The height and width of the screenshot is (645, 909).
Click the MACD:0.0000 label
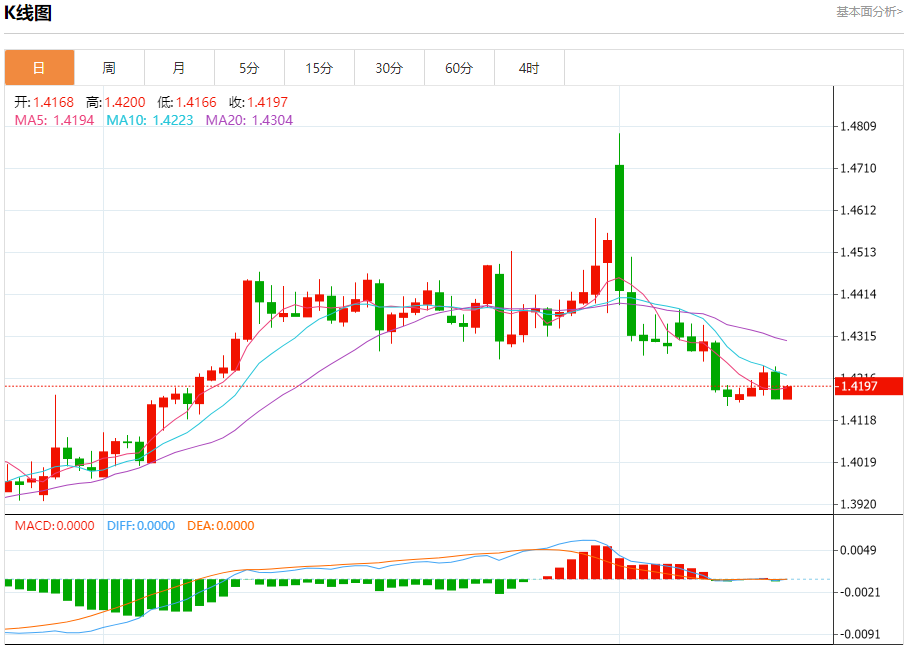(54, 526)
